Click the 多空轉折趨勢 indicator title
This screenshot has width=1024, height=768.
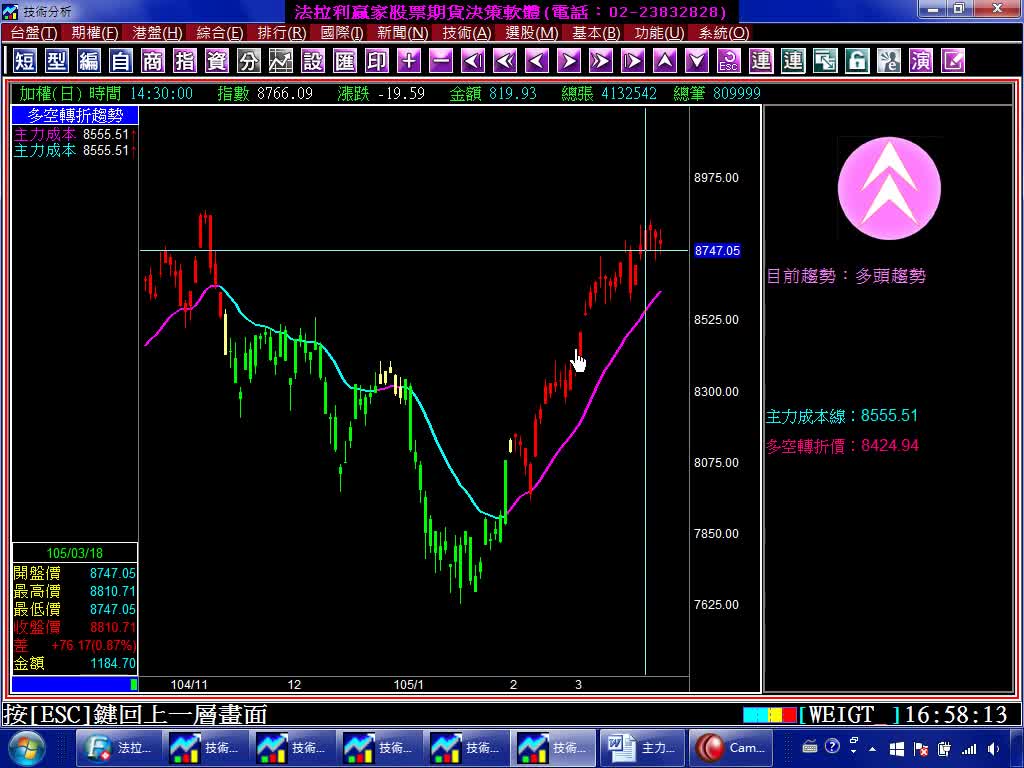click(75, 116)
